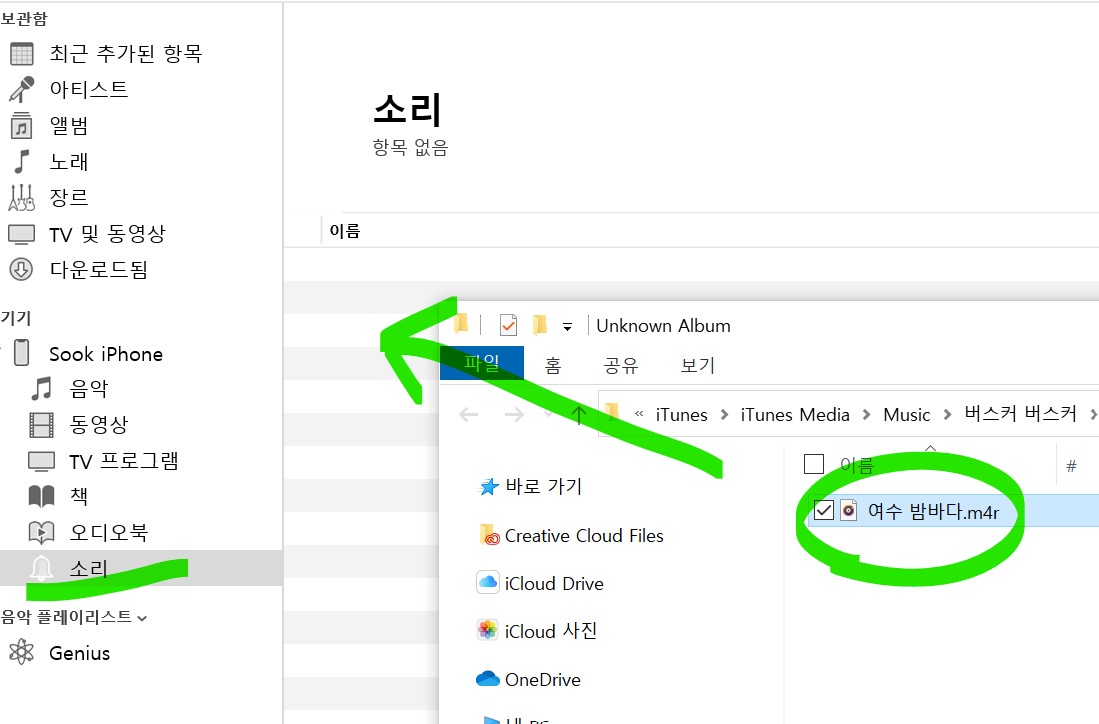The height and width of the screenshot is (724, 1099).
Task: Click the chevron after Music in the breadcrumb
Action: pos(948,414)
